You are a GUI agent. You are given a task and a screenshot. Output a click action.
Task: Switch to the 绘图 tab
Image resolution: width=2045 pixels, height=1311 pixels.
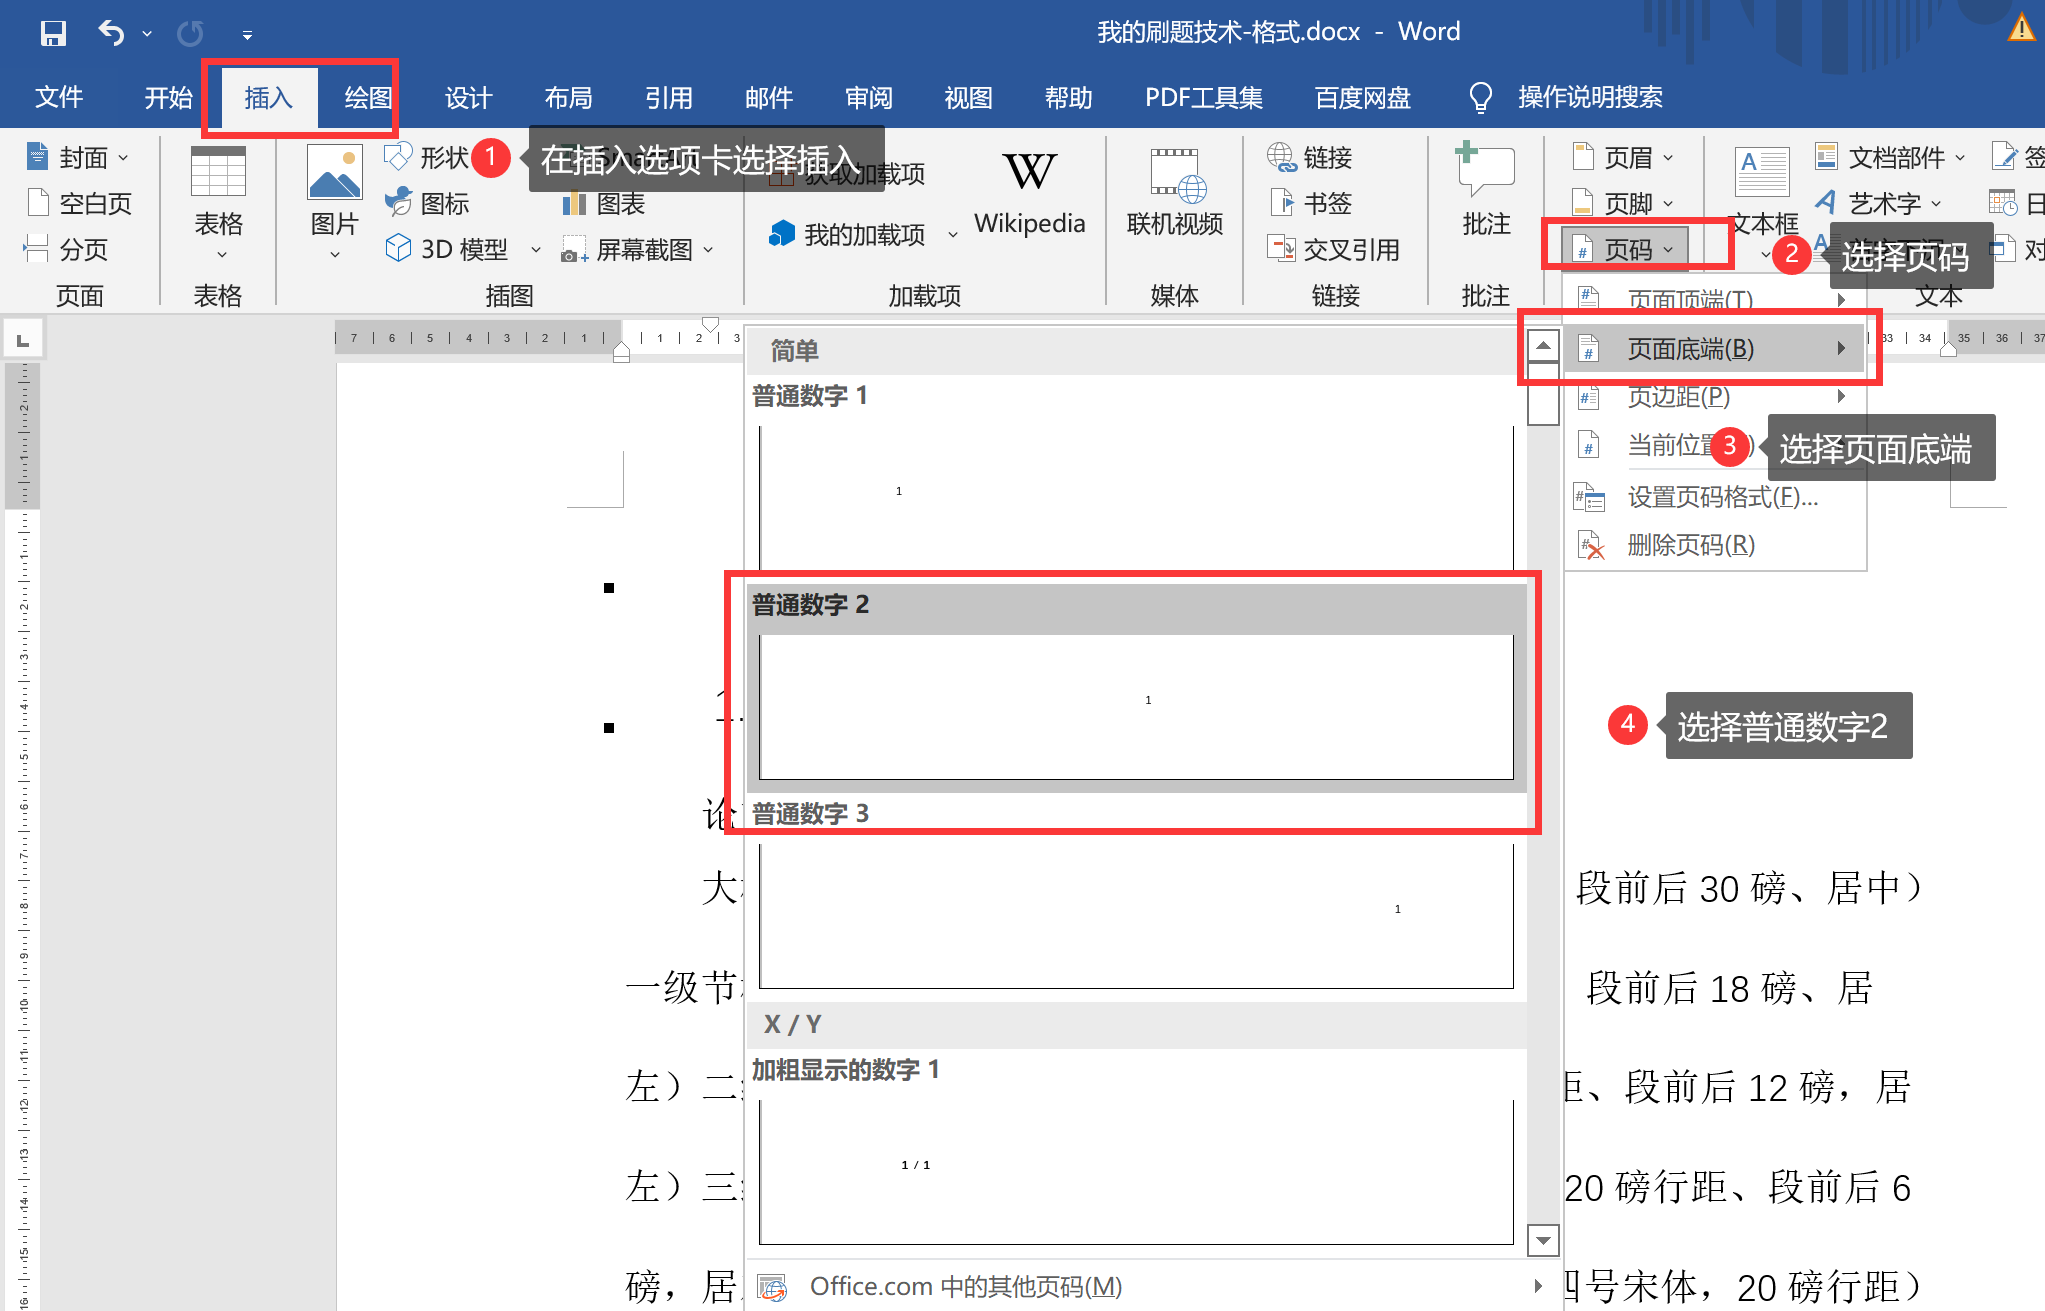point(368,98)
